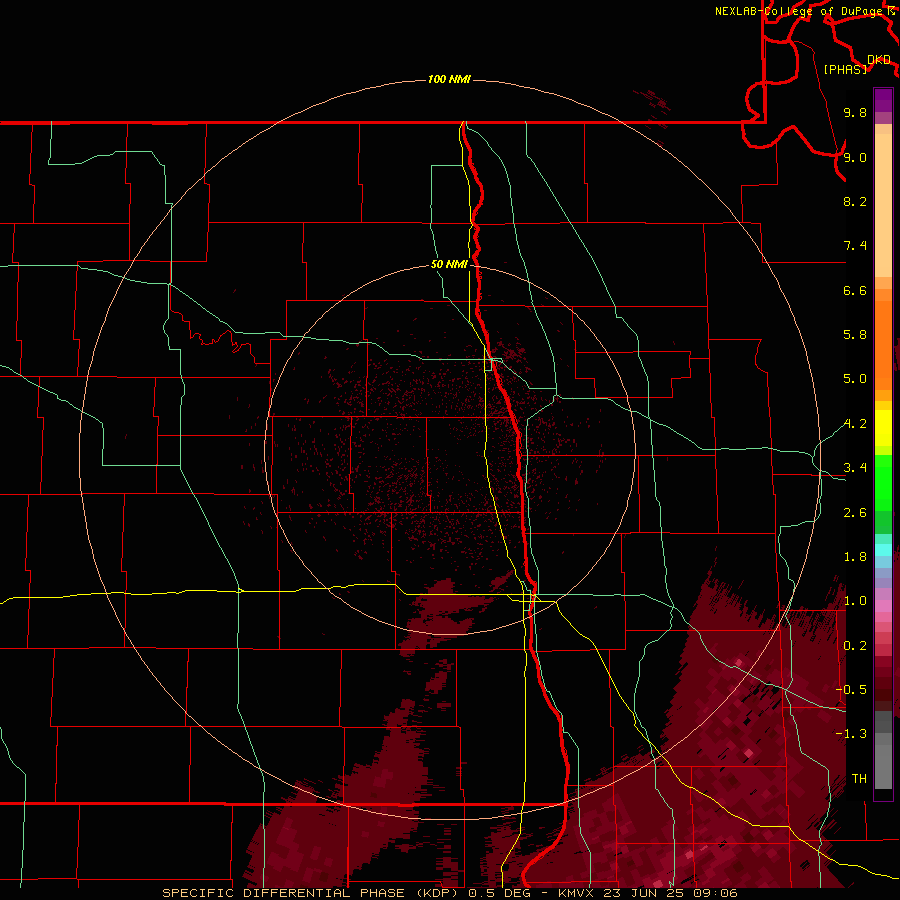900x900 pixels.
Task: Pick the yellow segment of the color bar
Action: (883, 428)
